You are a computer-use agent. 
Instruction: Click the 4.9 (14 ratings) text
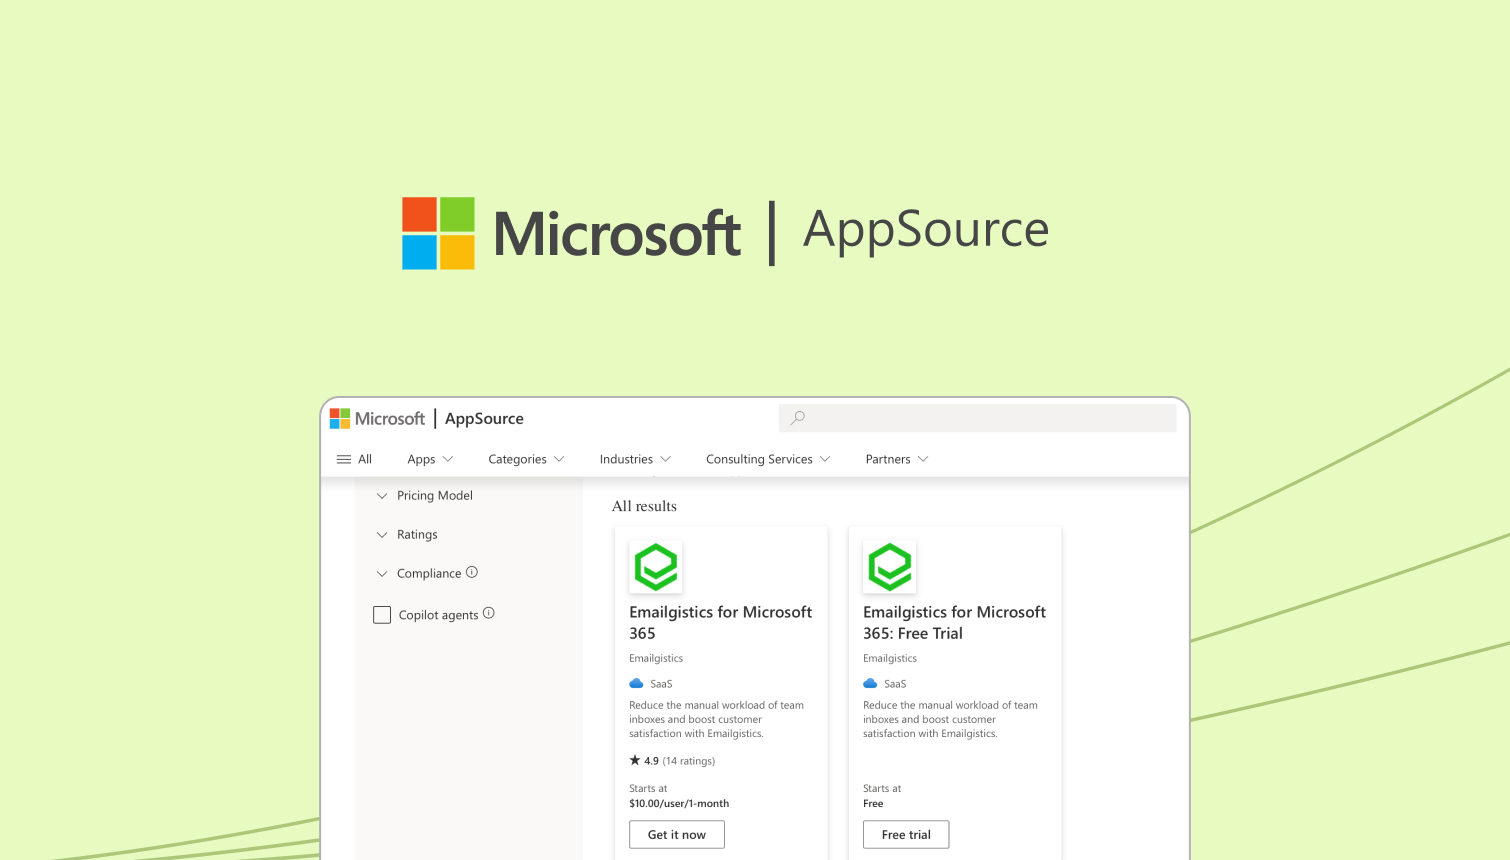coord(680,761)
